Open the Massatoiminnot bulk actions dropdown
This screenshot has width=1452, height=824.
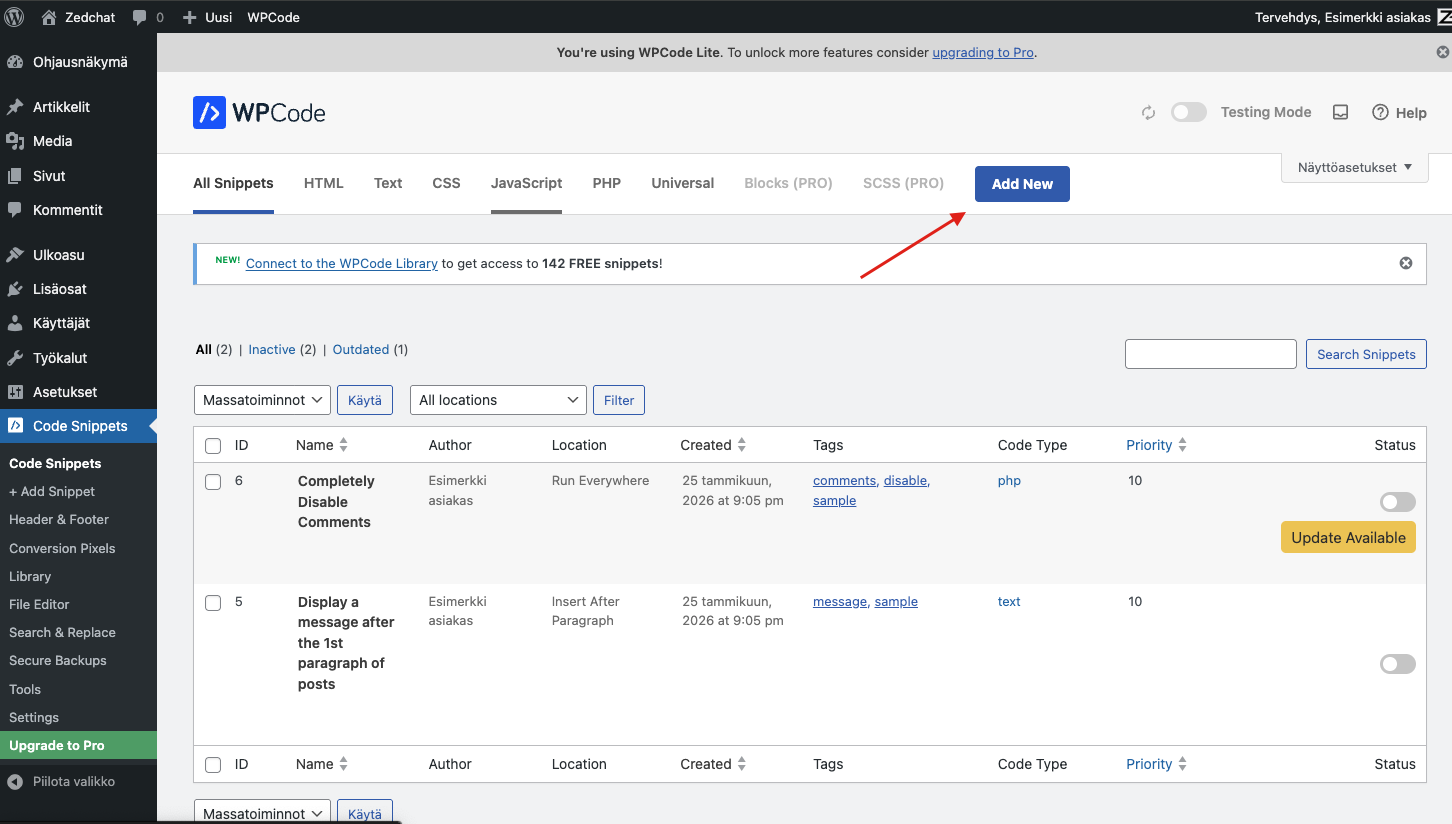coord(262,400)
